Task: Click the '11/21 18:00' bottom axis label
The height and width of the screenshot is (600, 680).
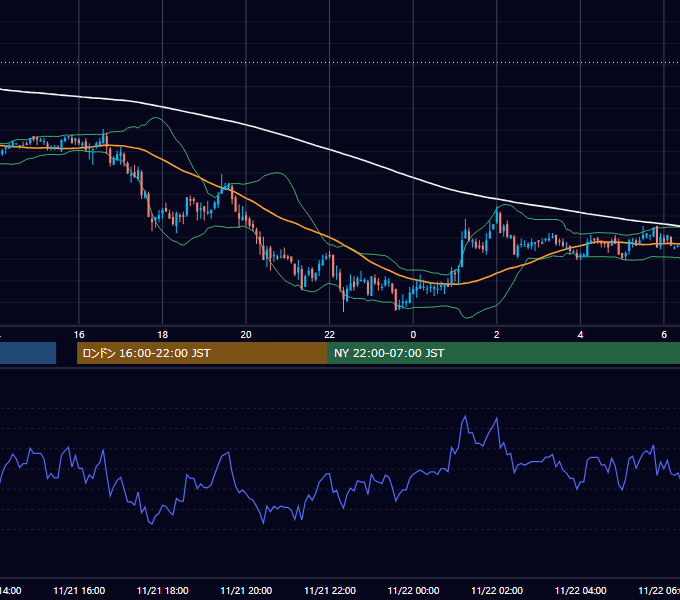Action: (163, 590)
